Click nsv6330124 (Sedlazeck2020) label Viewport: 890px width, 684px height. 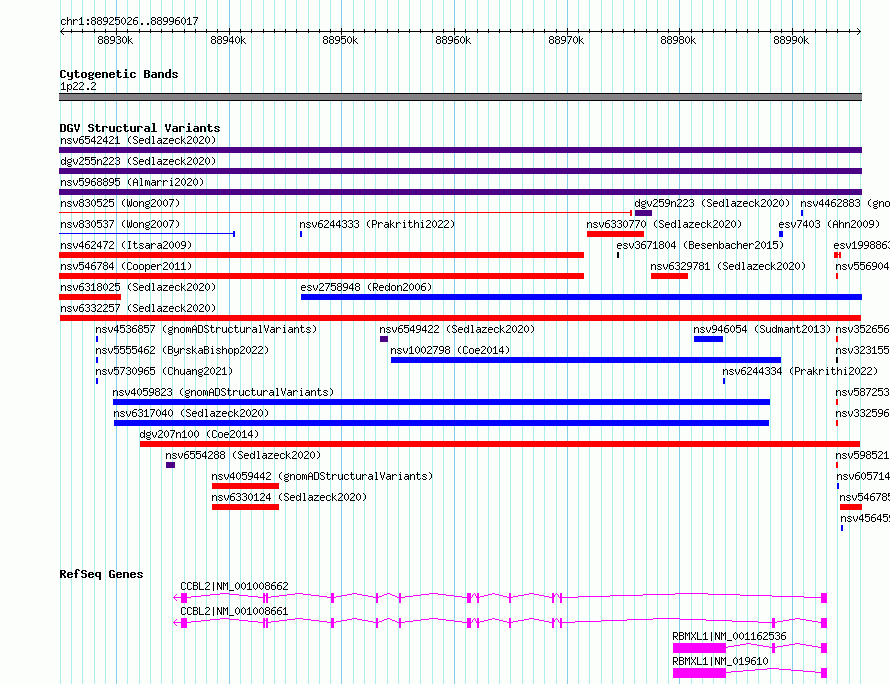[289, 497]
